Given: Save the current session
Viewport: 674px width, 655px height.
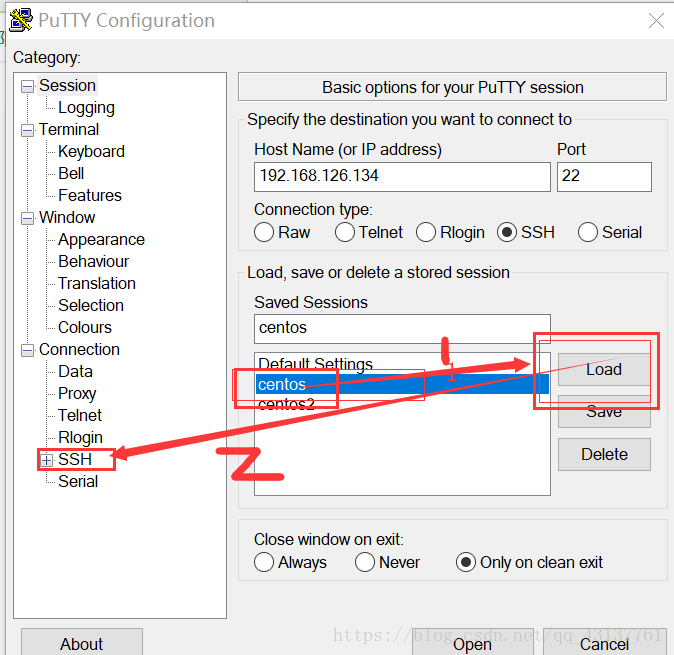Looking at the screenshot, I should click(604, 411).
